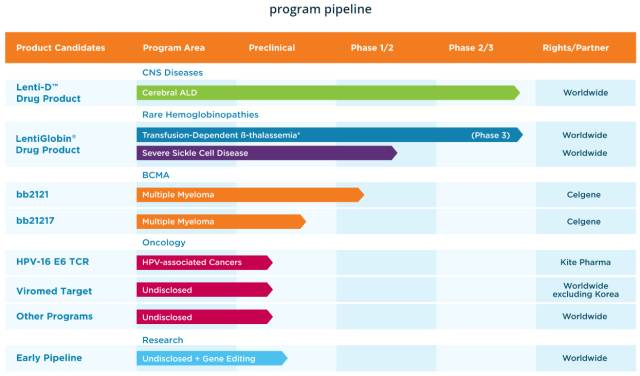
Task: Select the green Cerebral ALD bar
Action: click(328, 93)
